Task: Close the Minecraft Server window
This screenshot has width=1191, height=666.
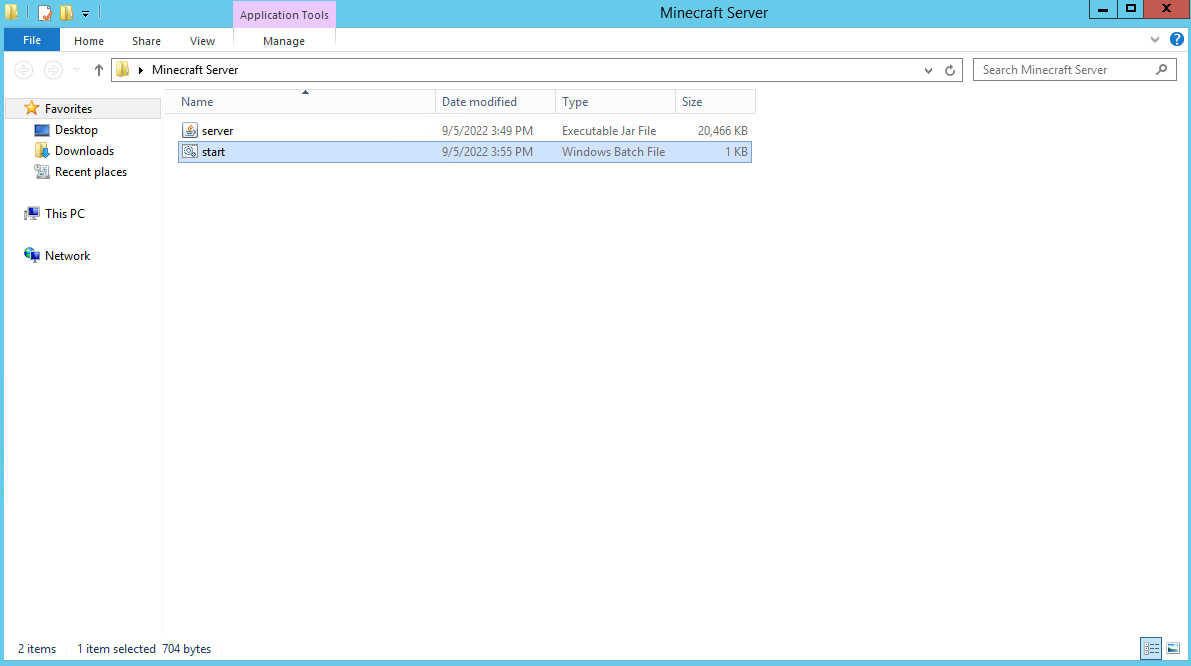Action: click(1167, 9)
